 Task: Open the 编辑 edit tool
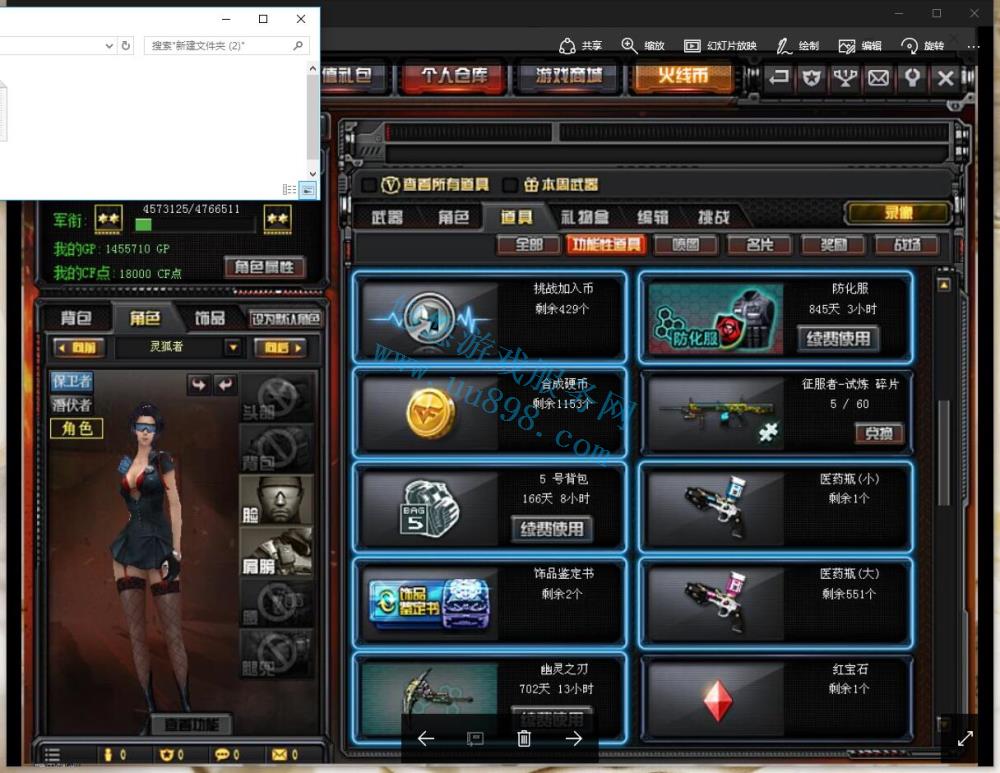860,45
